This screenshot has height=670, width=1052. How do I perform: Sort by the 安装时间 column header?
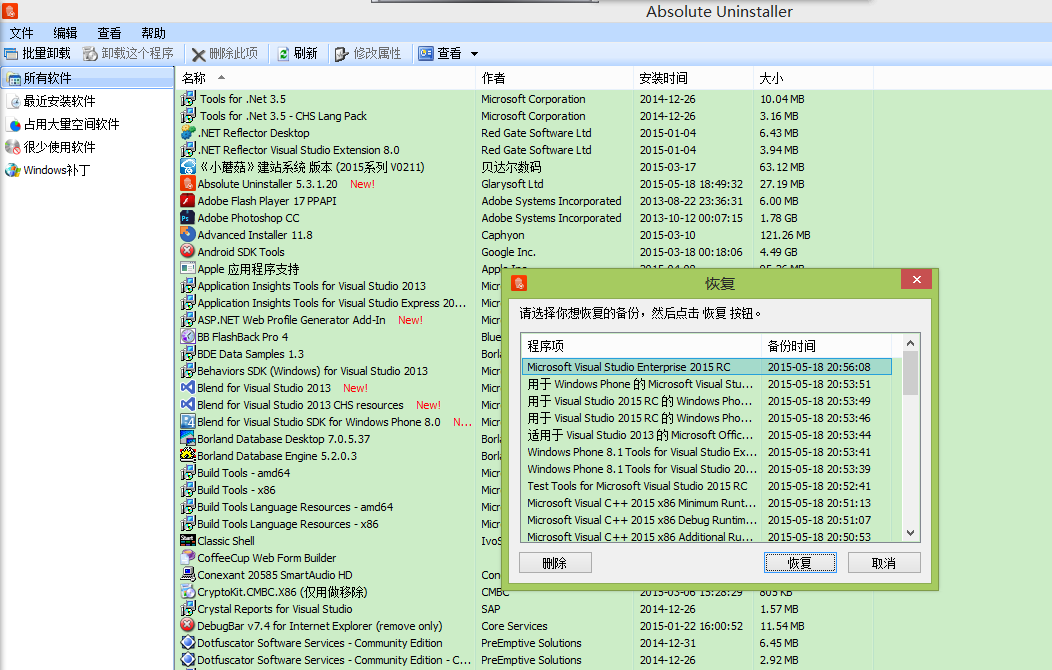point(693,78)
